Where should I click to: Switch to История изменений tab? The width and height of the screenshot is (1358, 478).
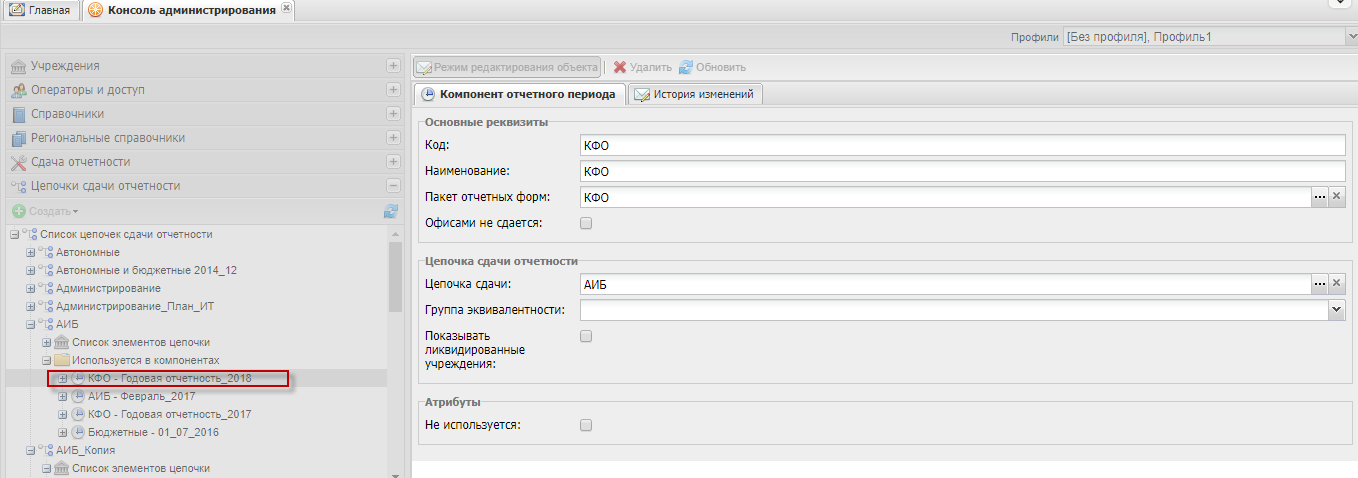(697, 94)
